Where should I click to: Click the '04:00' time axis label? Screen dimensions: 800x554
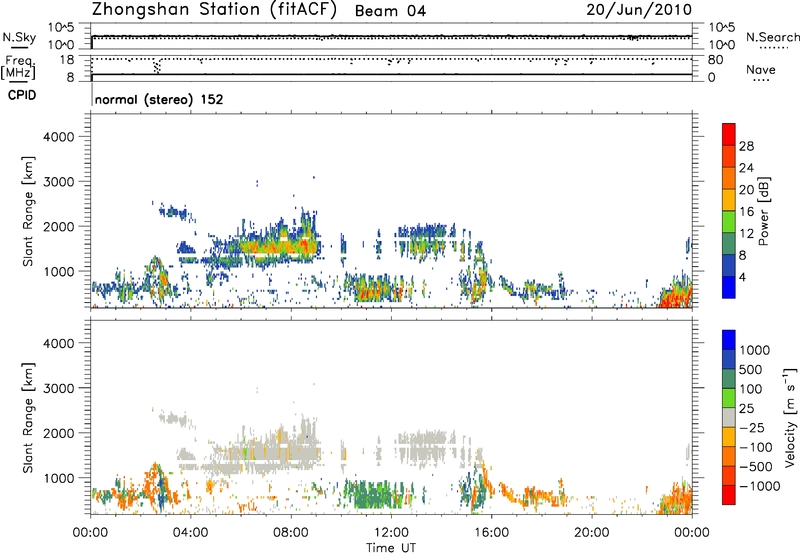tap(191, 533)
